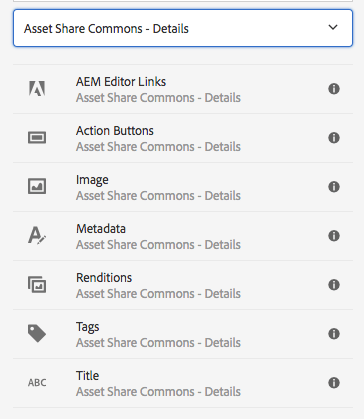Click the Metadata text-edit icon
Image resolution: width=364 pixels, height=419 pixels.
(37, 235)
